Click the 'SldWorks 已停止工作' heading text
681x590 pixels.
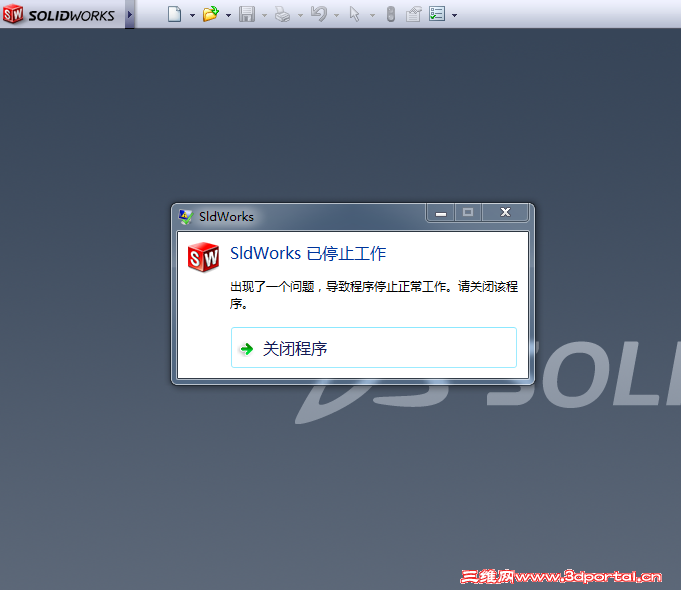(308, 253)
